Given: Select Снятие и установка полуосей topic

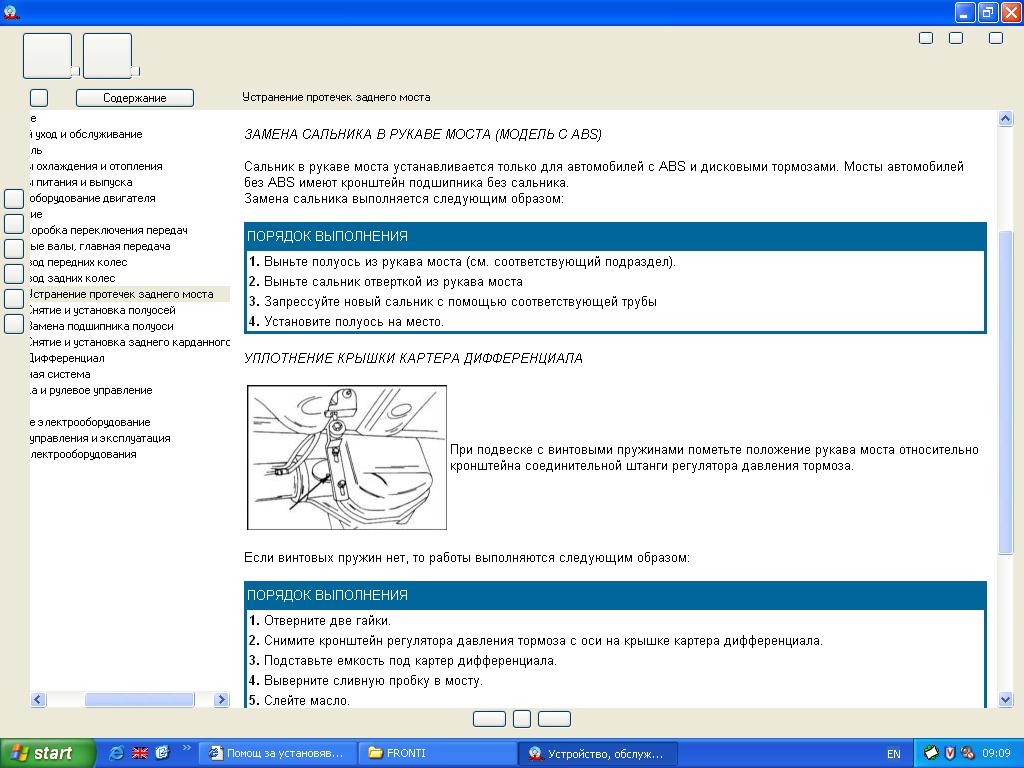Looking at the screenshot, I should click(x=101, y=310).
